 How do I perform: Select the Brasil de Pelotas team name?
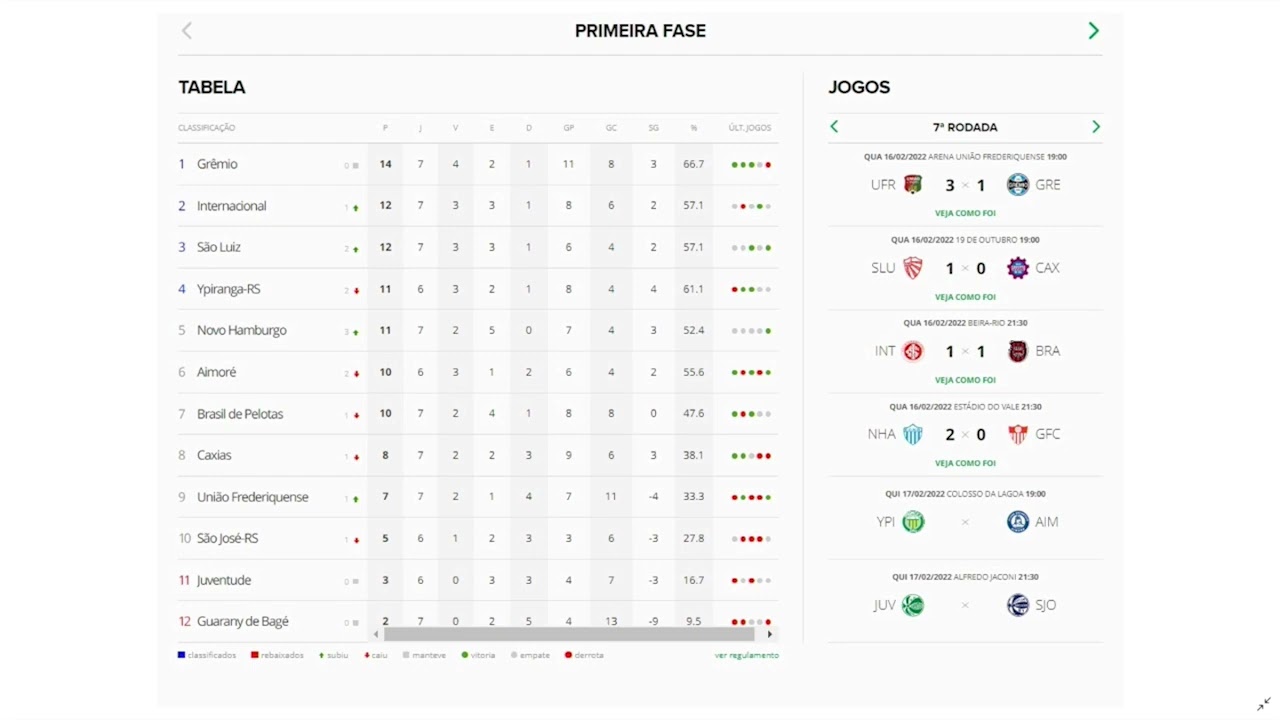click(x=240, y=414)
